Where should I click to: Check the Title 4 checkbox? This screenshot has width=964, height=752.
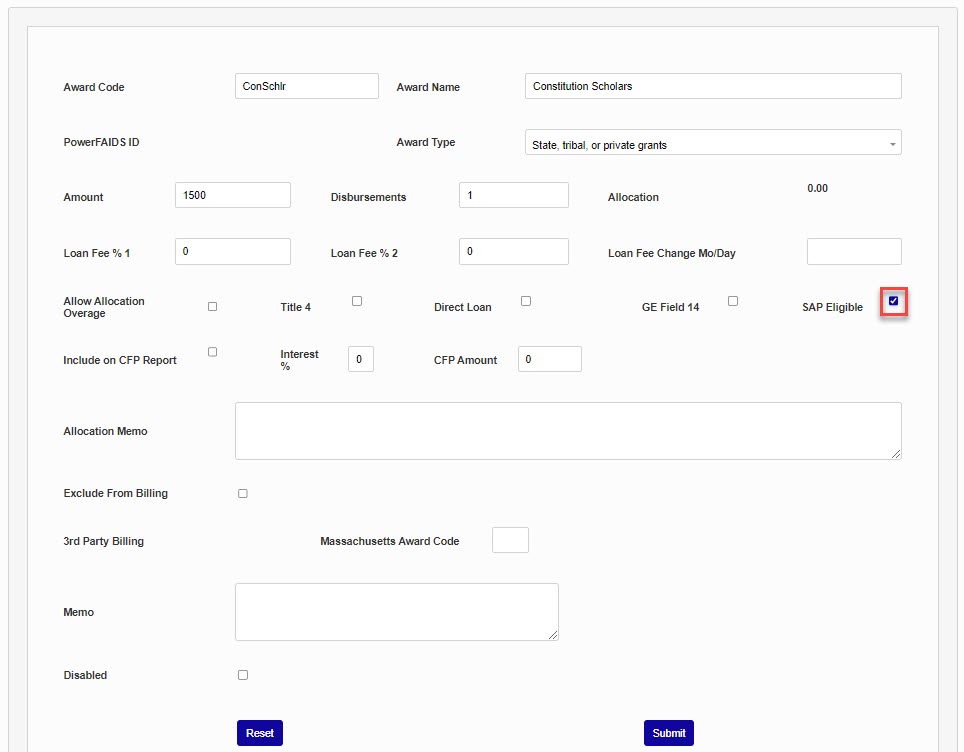(357, 301)
